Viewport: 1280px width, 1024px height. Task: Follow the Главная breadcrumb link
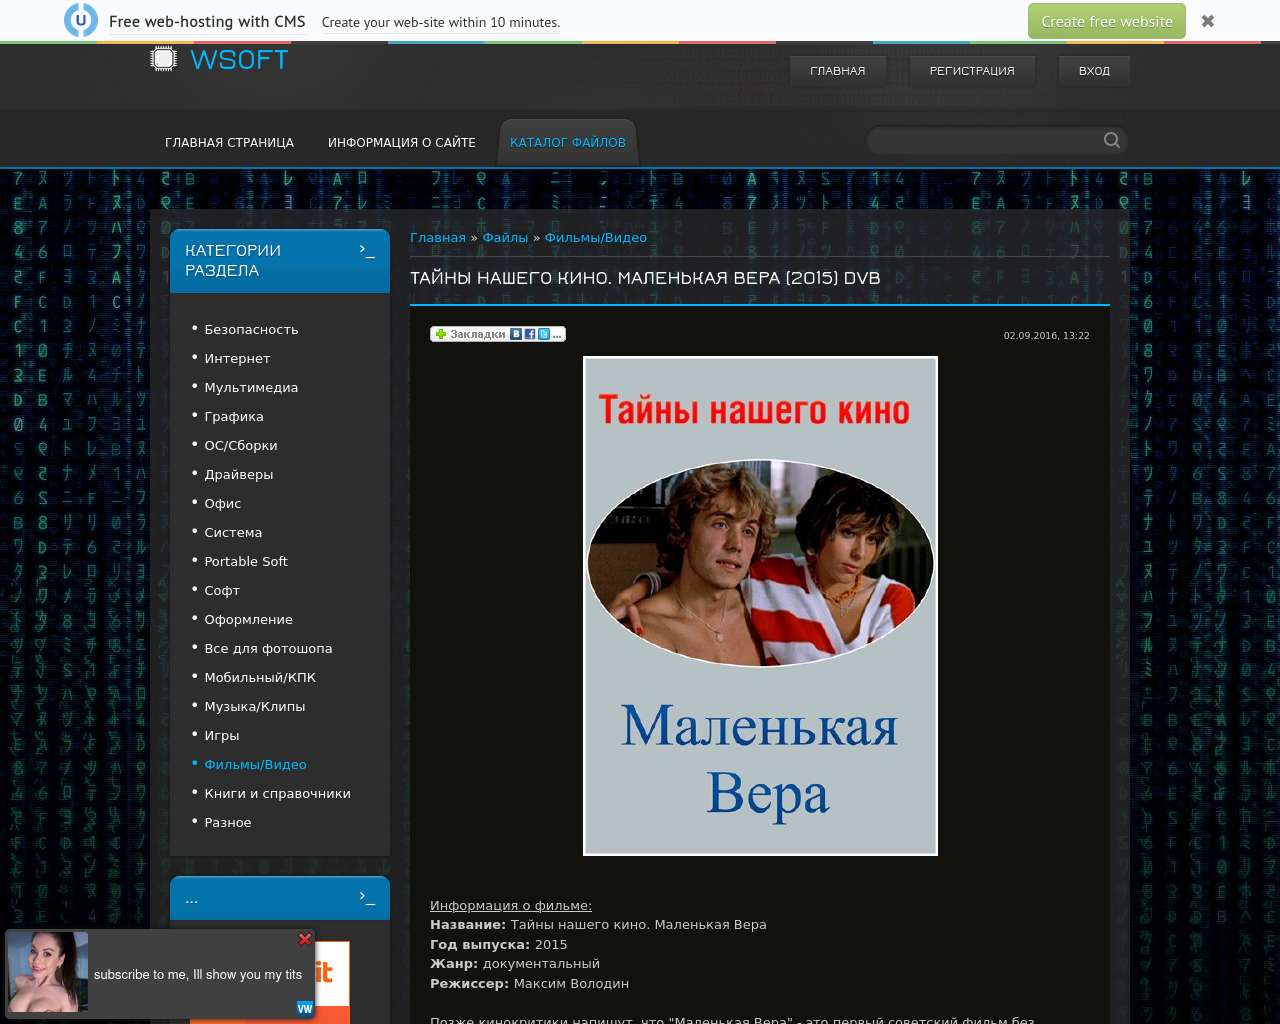(438, 238)
